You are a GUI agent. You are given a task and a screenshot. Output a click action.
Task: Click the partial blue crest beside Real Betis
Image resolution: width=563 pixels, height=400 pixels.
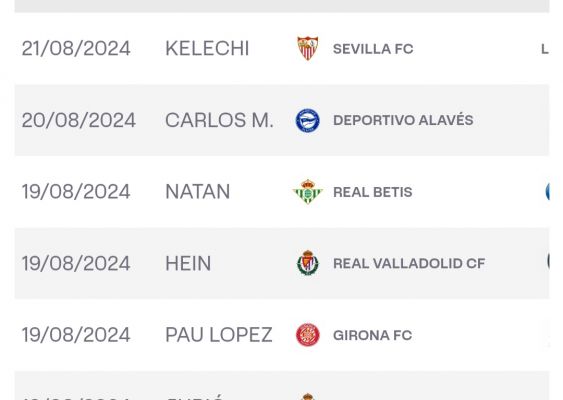548,191
